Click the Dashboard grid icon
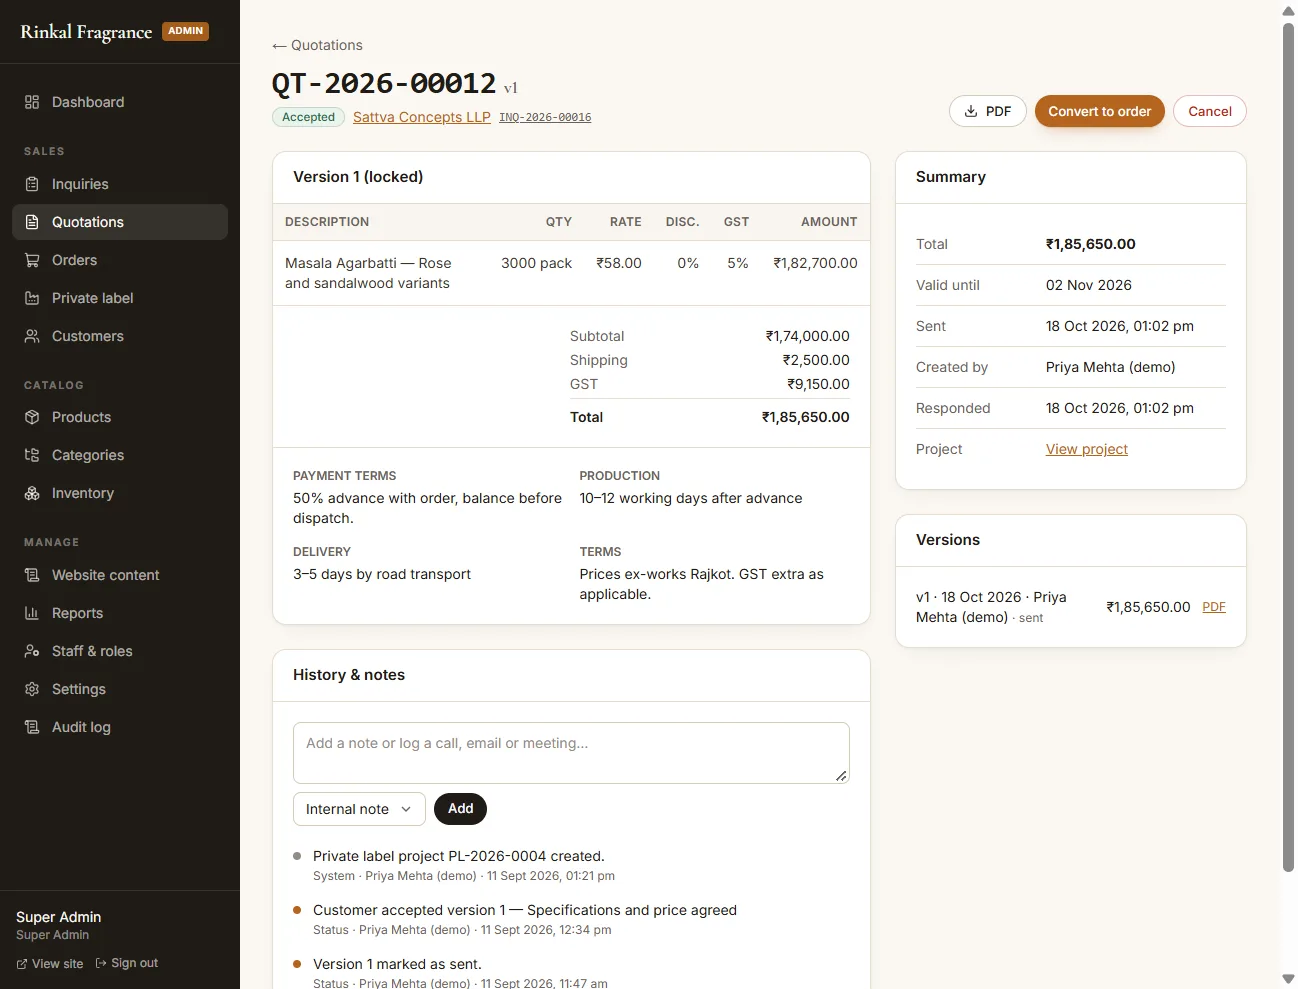Image resolution: width=1298 pixels, height=990 pixels. pos(32,102)
